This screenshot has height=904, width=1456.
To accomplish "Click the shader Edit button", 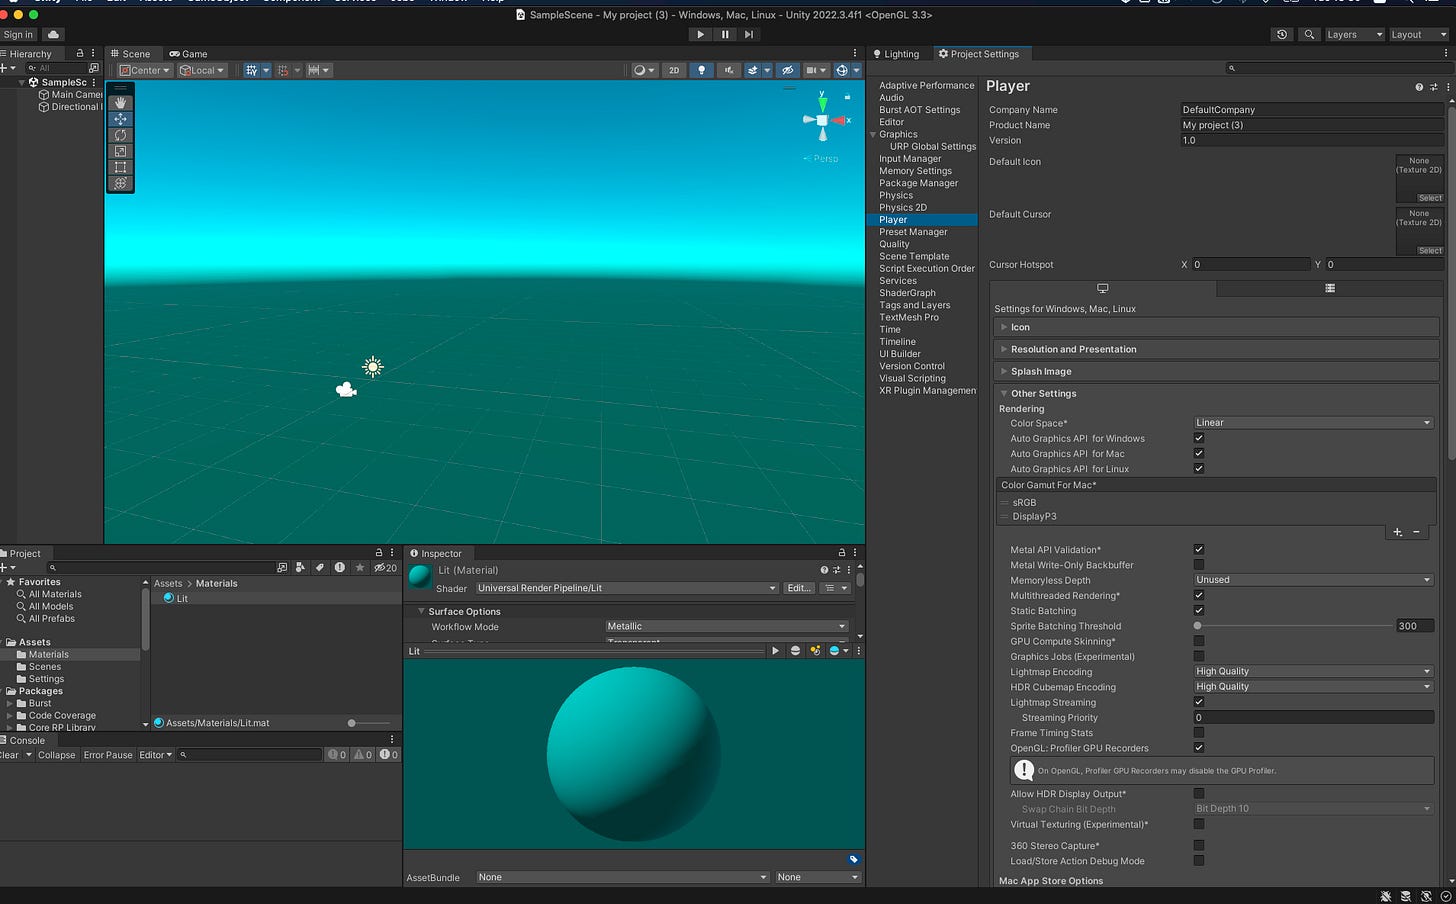I will tap(799, 588).
